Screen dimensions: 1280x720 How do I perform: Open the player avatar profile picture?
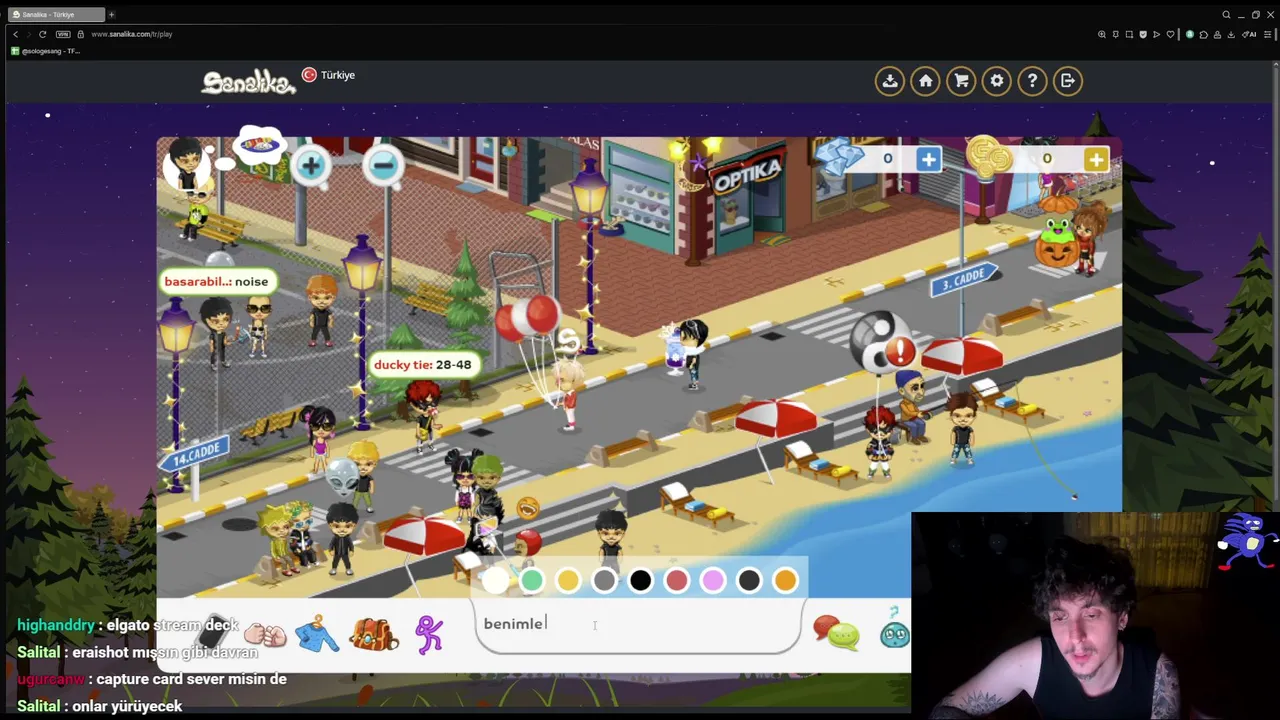(x=186, y=163)
